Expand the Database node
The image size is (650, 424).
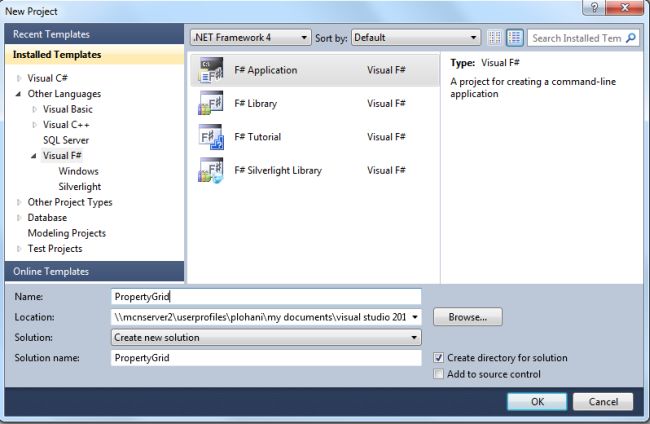(19, 218)
